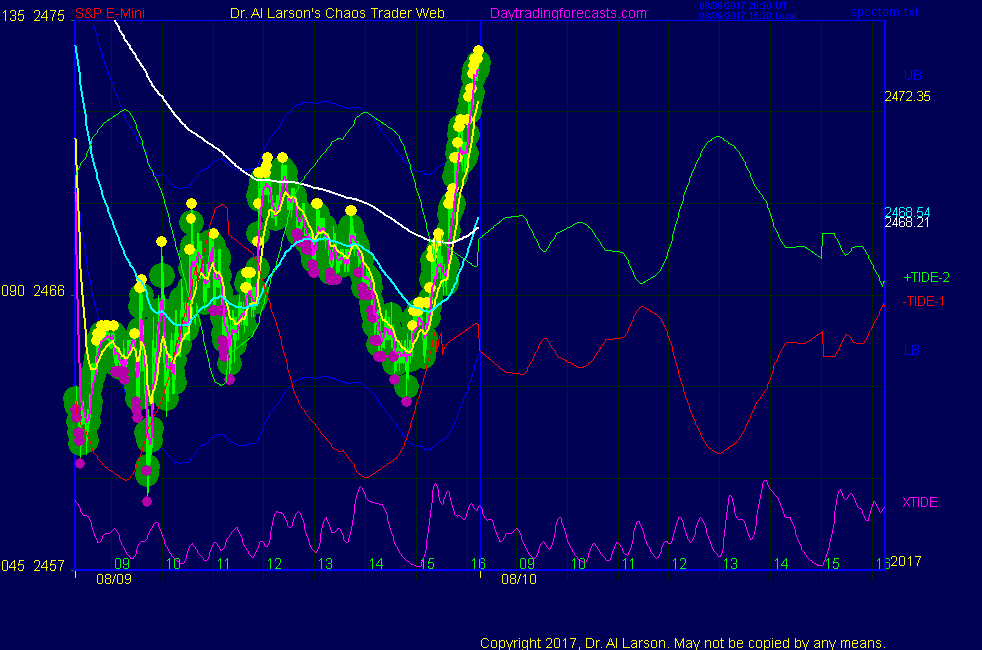
Task: Select the S&P E-Mini chart label
Action: point(108,13)
